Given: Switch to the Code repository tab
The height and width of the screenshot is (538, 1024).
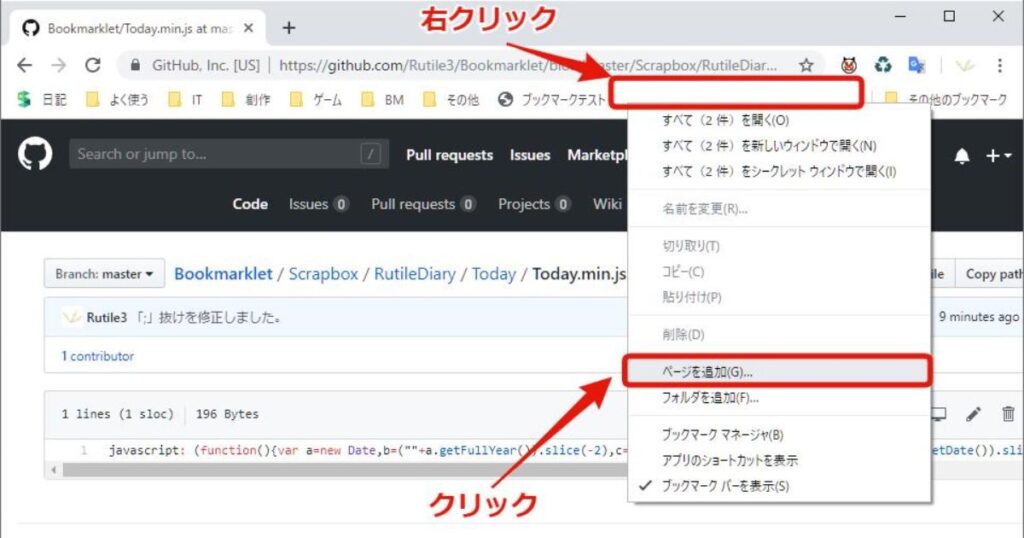Looking at the screenshot, I should [x=250, y=204].
